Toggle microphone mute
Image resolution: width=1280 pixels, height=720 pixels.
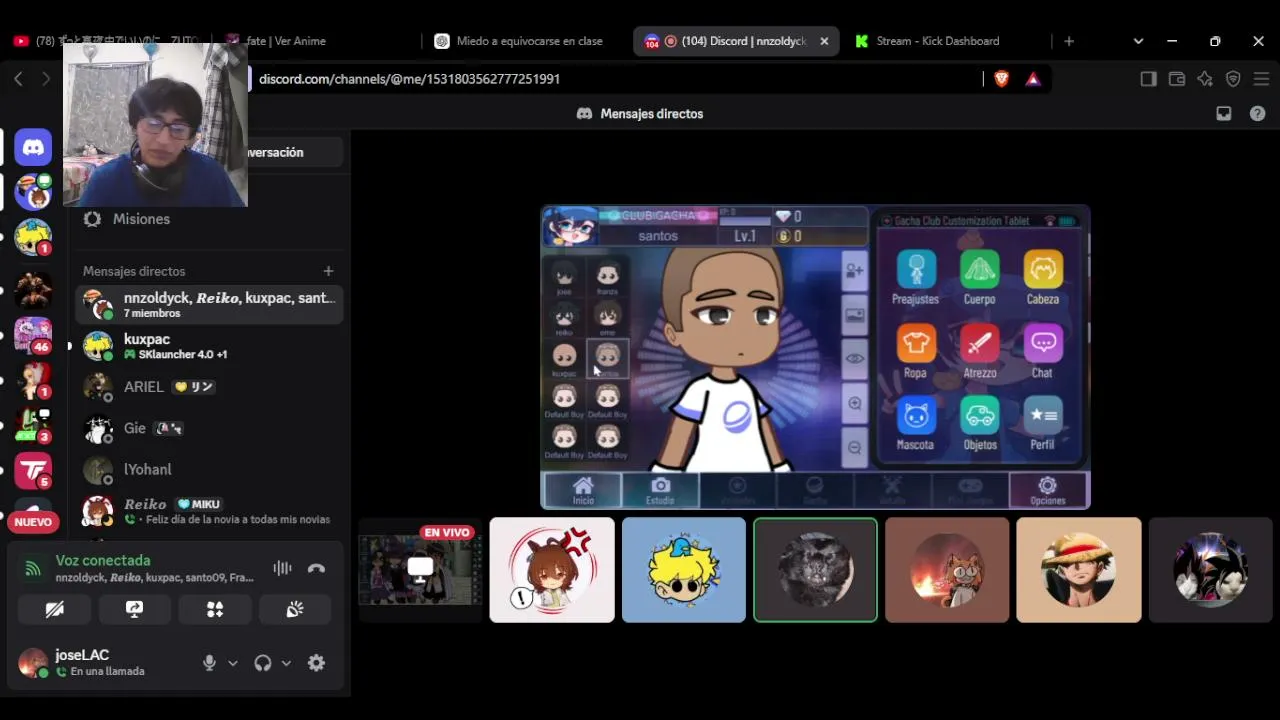tap(209, 663)
